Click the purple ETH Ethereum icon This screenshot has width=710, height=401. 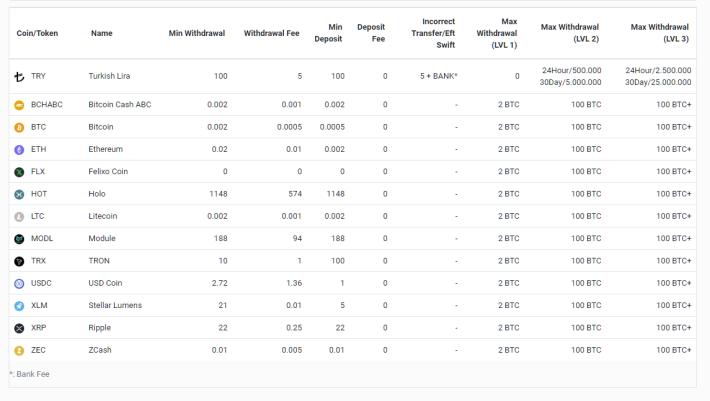point(19,150)
